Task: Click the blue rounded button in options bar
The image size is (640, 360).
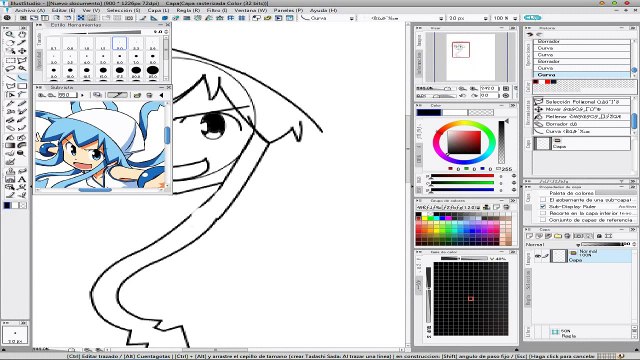Action: [532, 18]
